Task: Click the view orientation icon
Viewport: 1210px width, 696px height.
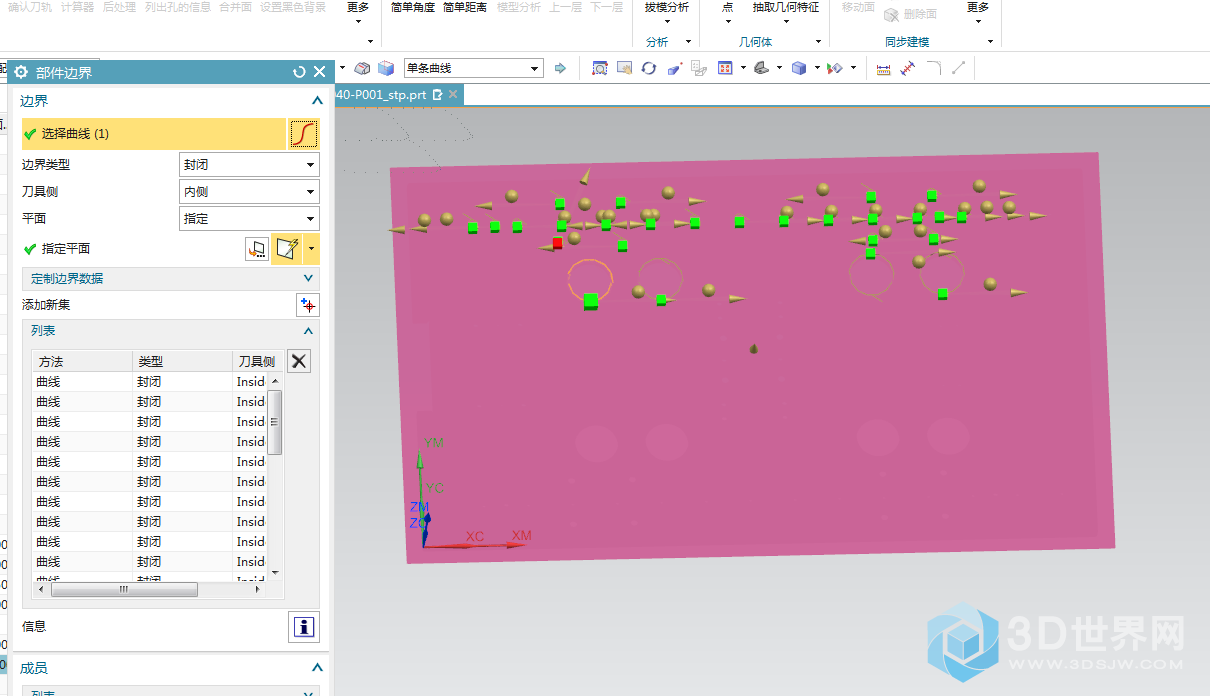Action: click(x=761, y=69)
